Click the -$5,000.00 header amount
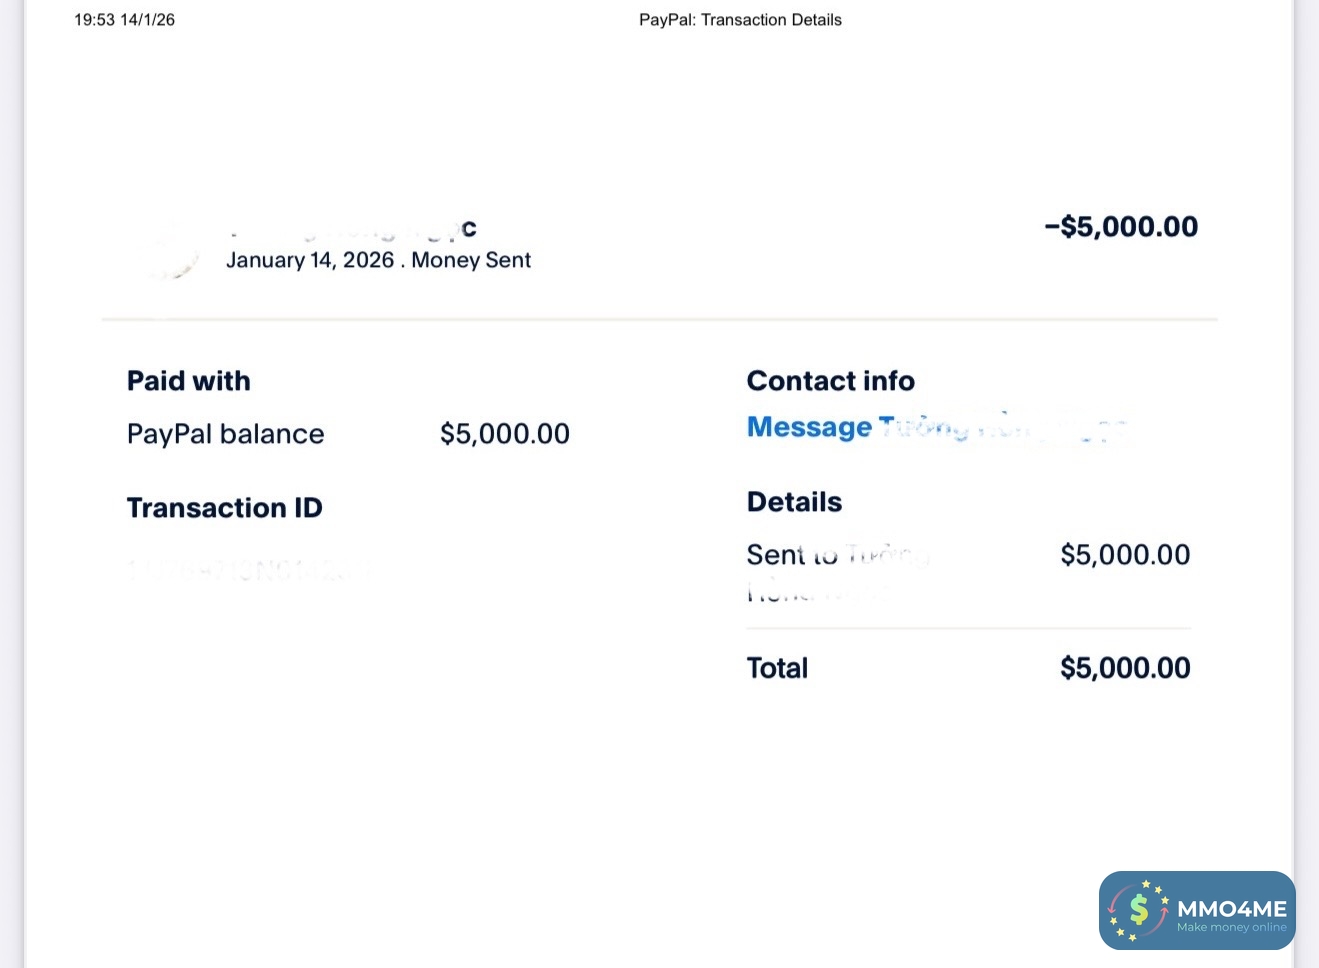Viewport: 1319px width, 968px height. click(x=1120, y=227)
